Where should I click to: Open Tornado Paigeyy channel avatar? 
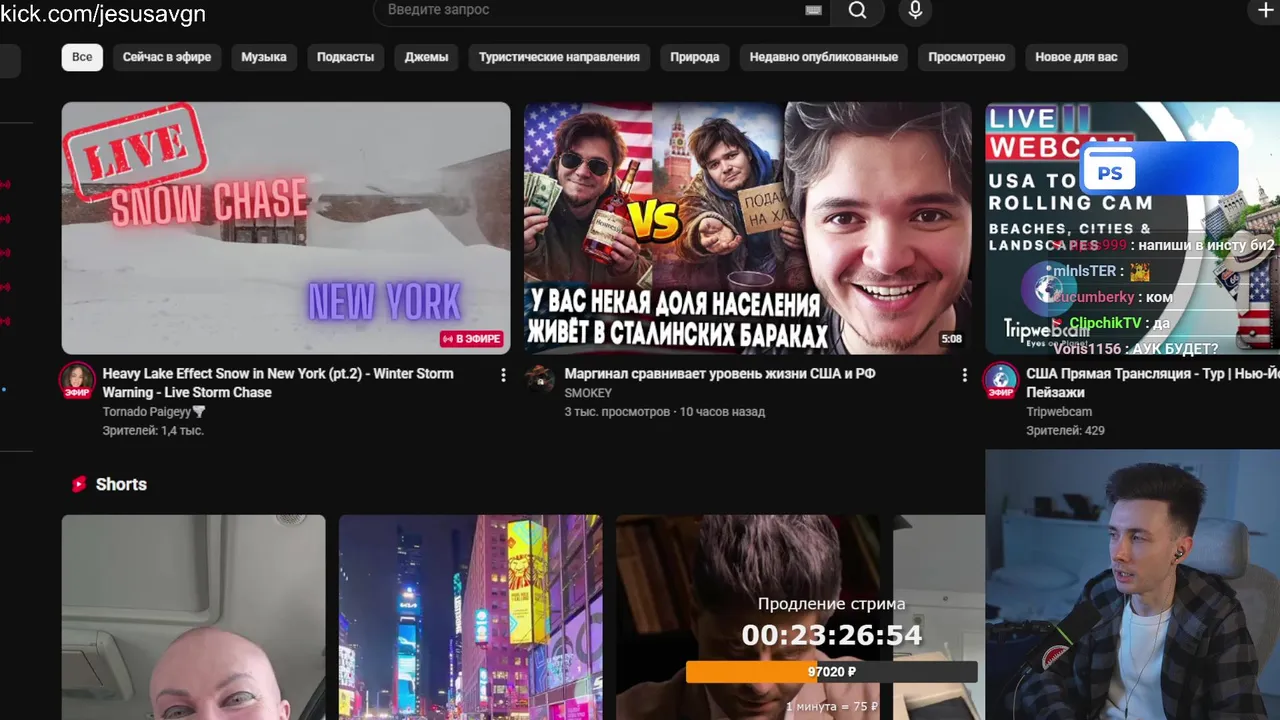(x=77, y=381)
